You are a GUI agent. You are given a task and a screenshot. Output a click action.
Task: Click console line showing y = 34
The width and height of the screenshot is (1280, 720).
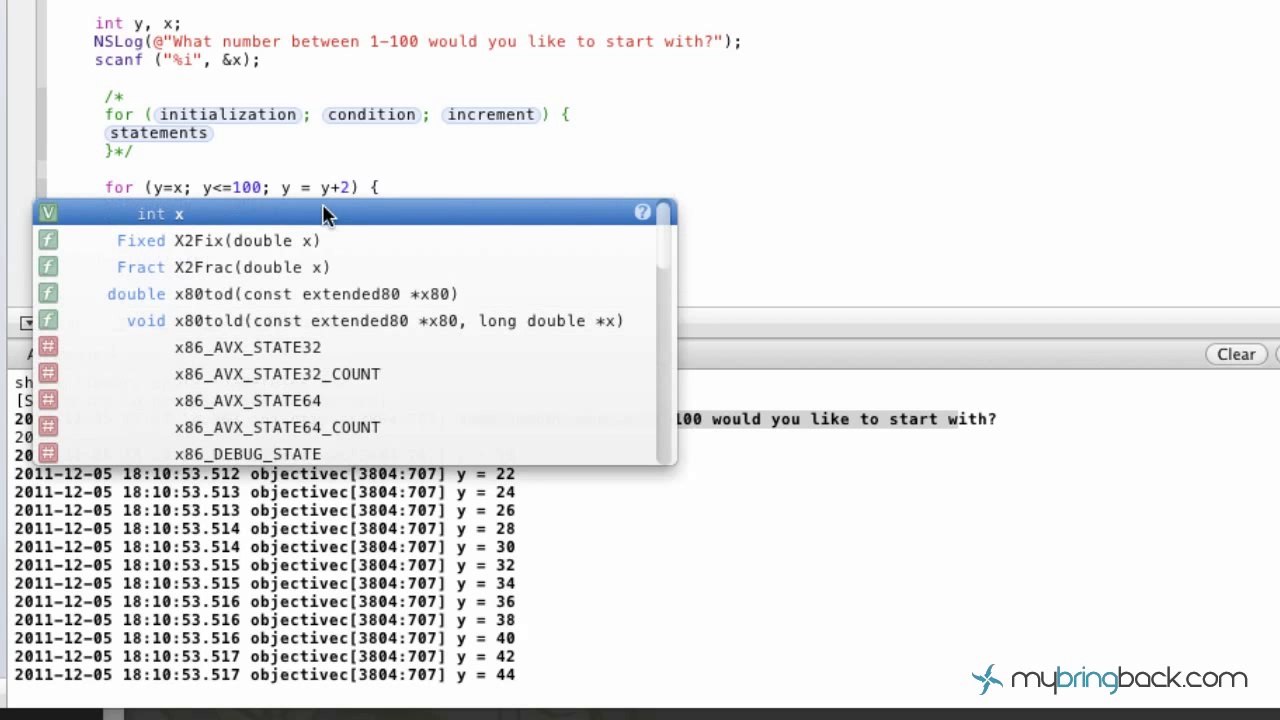click(x=265, y=583)
